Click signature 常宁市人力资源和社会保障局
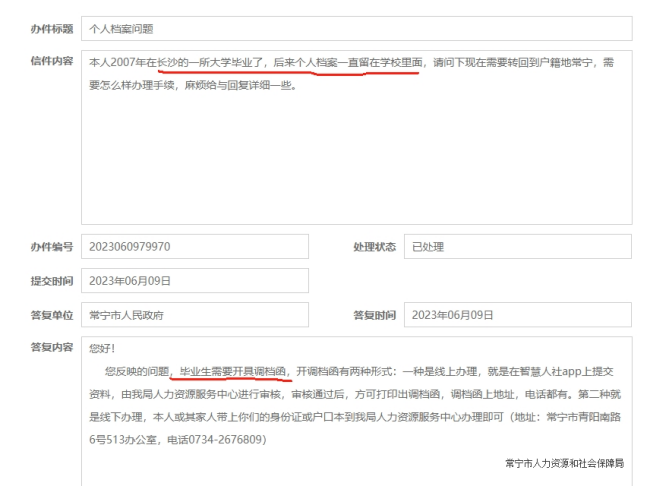650x486 pixels. click(x=565, y=463)
